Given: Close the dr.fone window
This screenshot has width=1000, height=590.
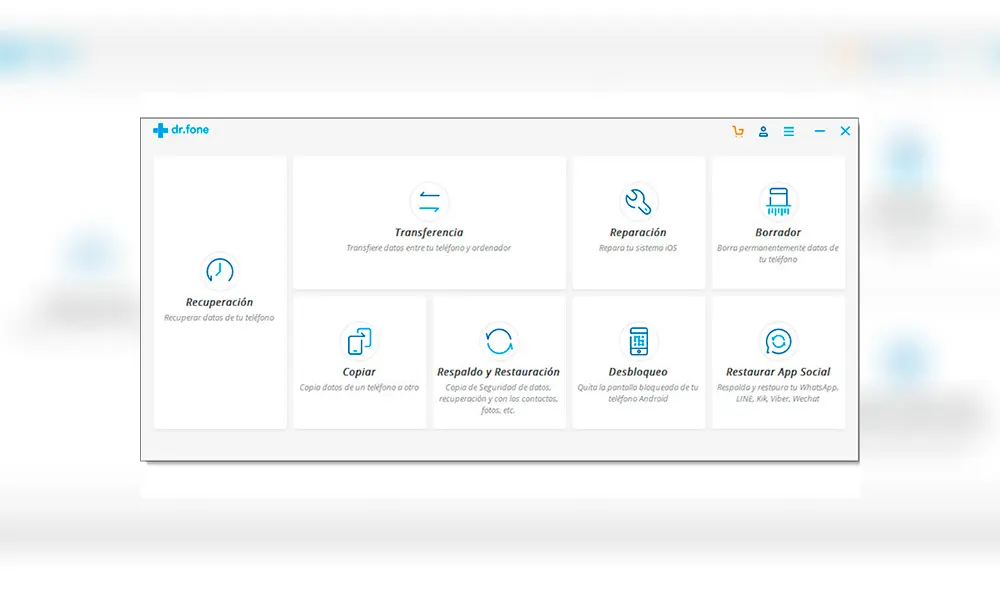Looking at the screenshot, I should (x=845, y=131).
